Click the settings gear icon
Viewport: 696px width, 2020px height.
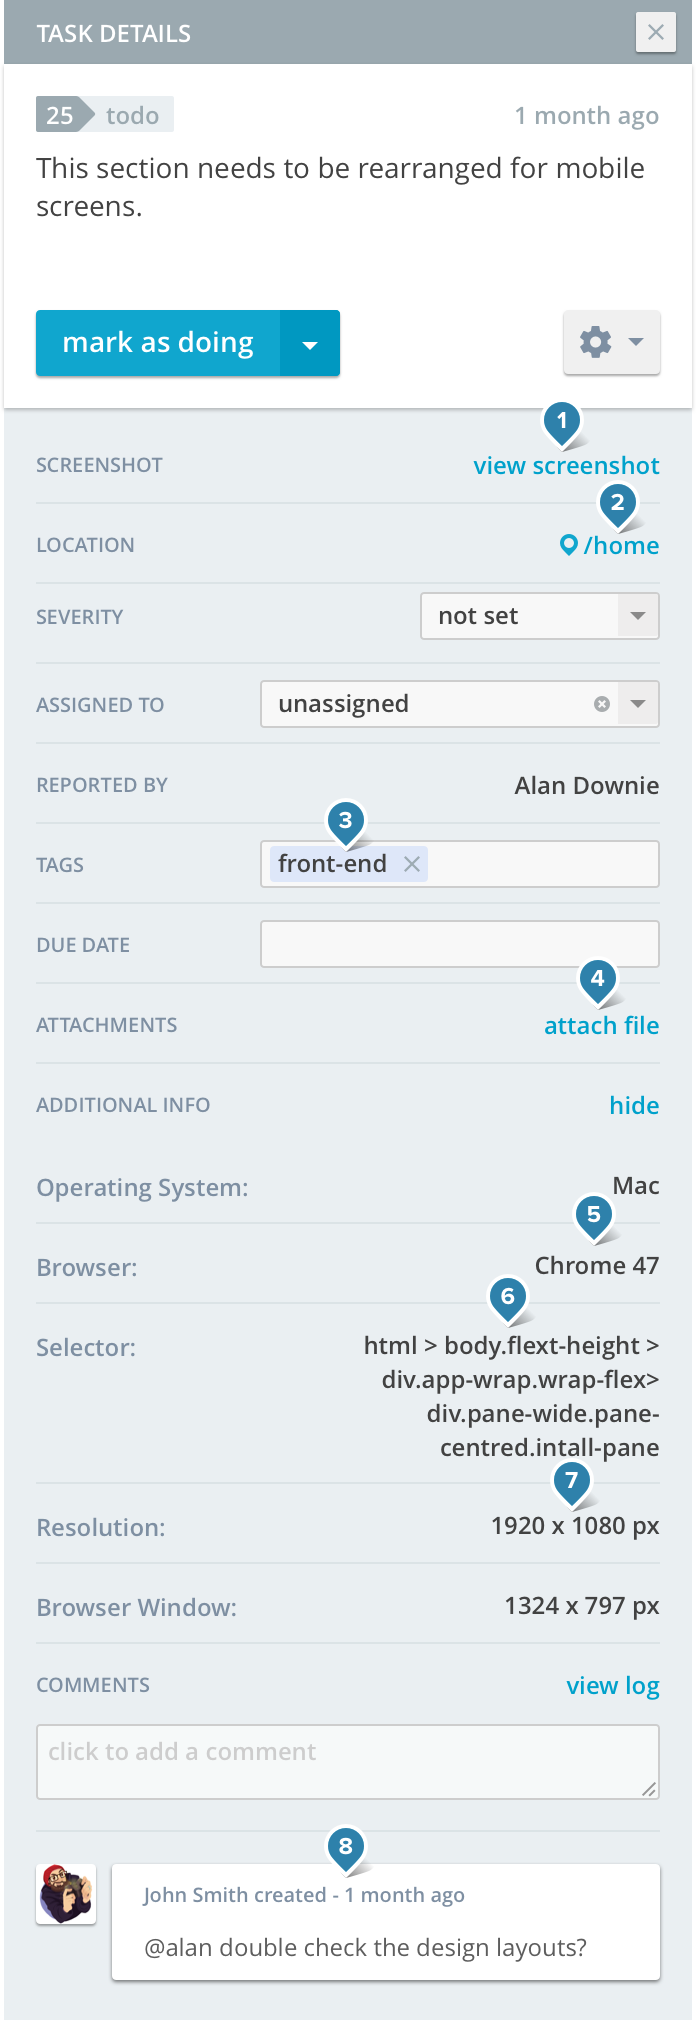[596, 342]
